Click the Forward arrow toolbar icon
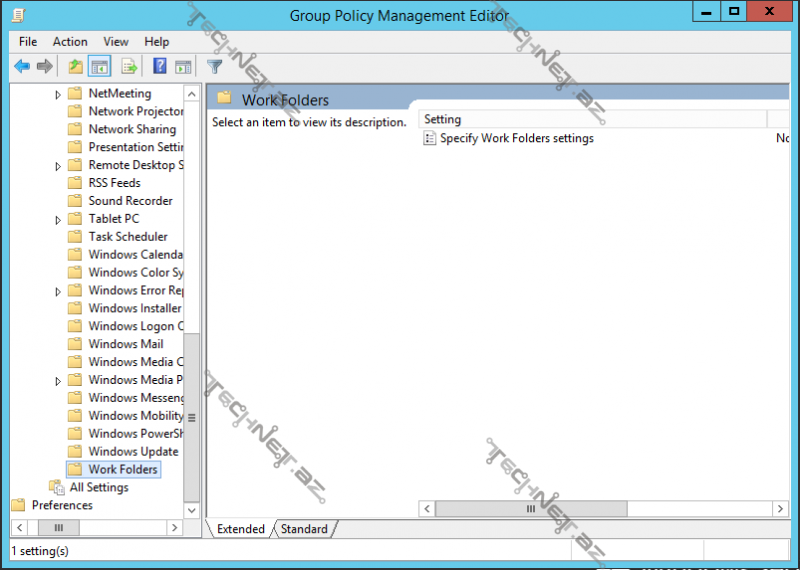This screenshot has height=570, width=800. [44, 67]
